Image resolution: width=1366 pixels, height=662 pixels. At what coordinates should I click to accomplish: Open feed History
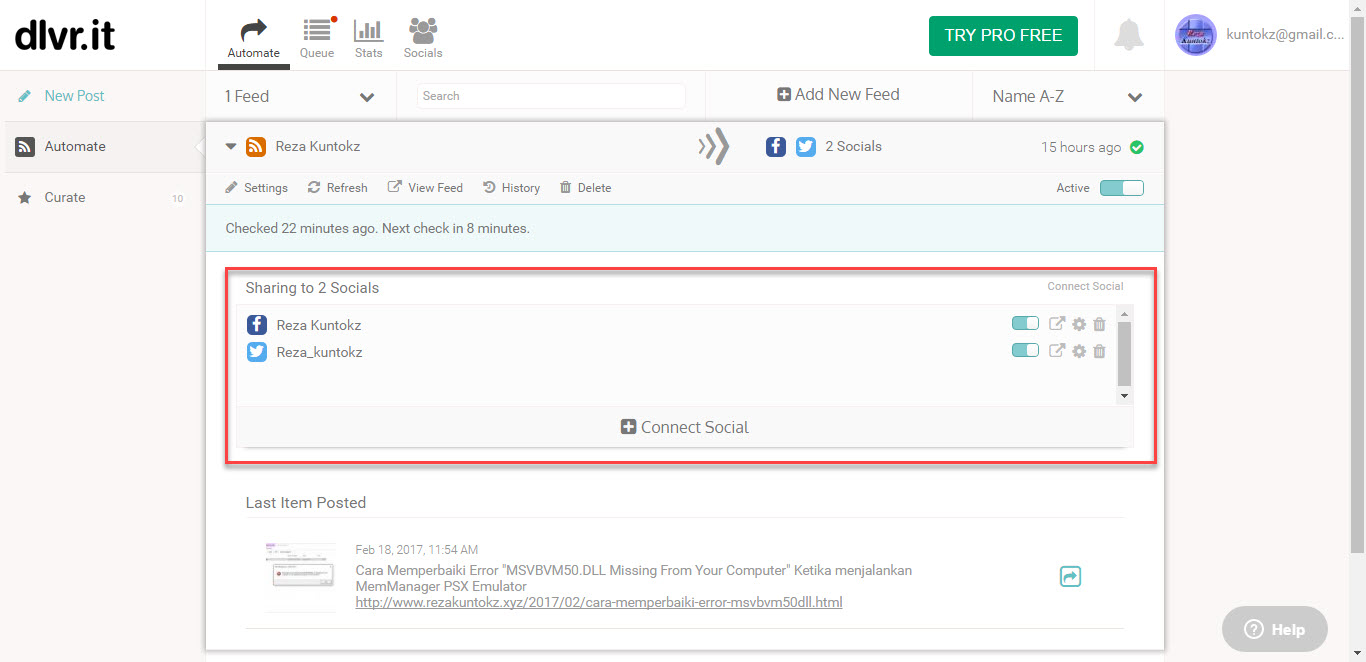point(511,188)
